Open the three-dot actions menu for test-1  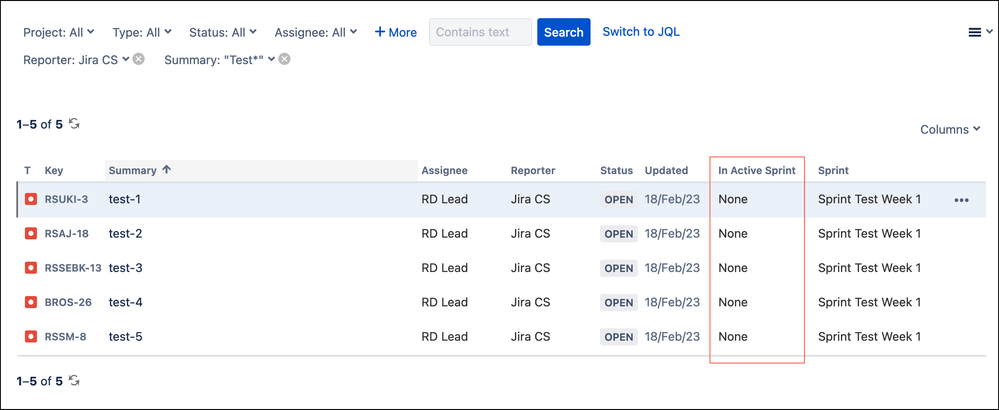(x=961, y=200)
